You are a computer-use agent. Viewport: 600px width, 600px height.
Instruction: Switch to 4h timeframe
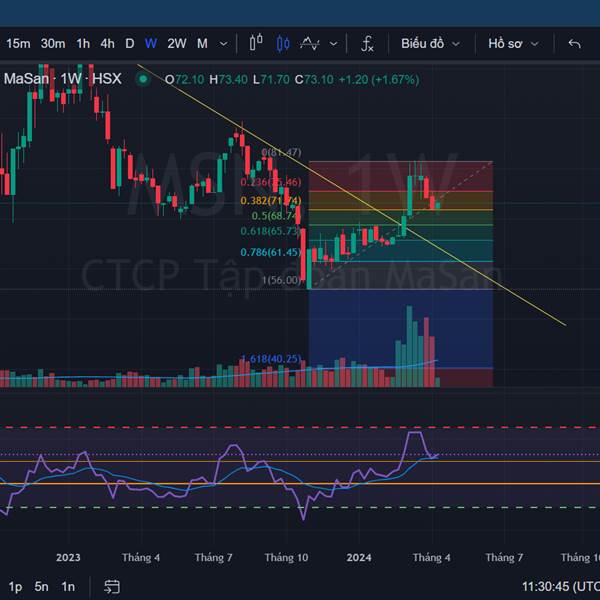click(108, 44)
